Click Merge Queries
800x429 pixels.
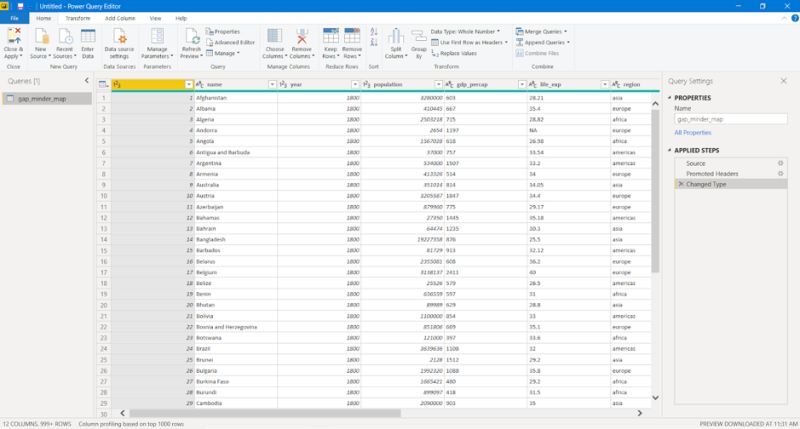point(541,32)
